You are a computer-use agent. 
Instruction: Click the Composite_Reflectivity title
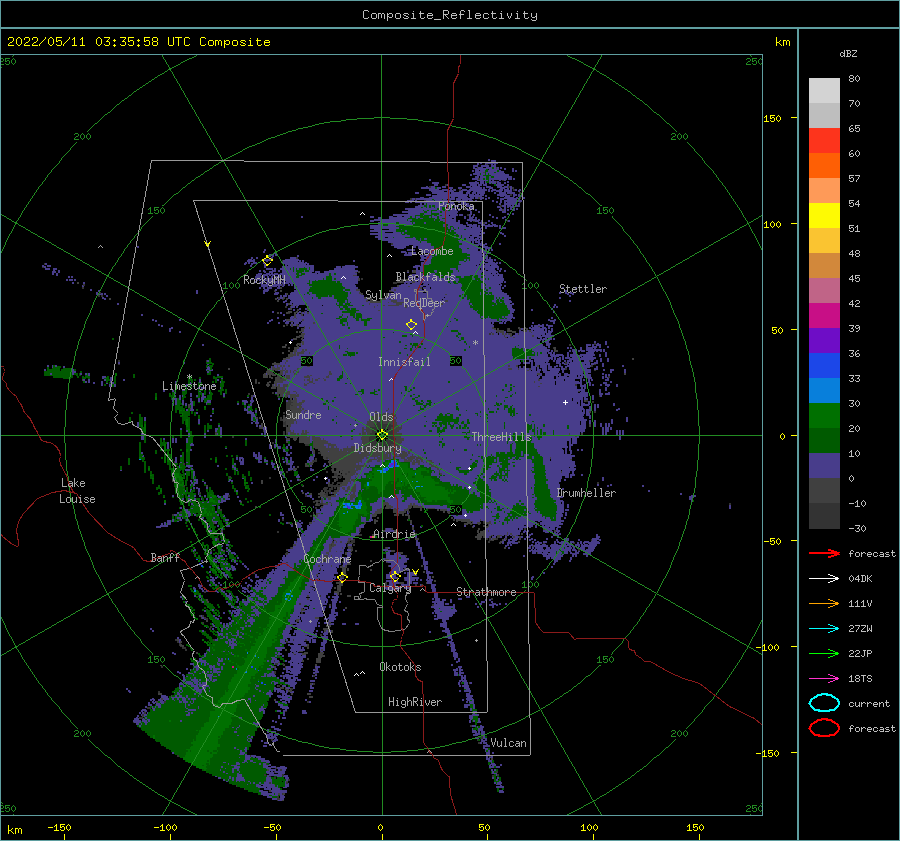point(449,15)
